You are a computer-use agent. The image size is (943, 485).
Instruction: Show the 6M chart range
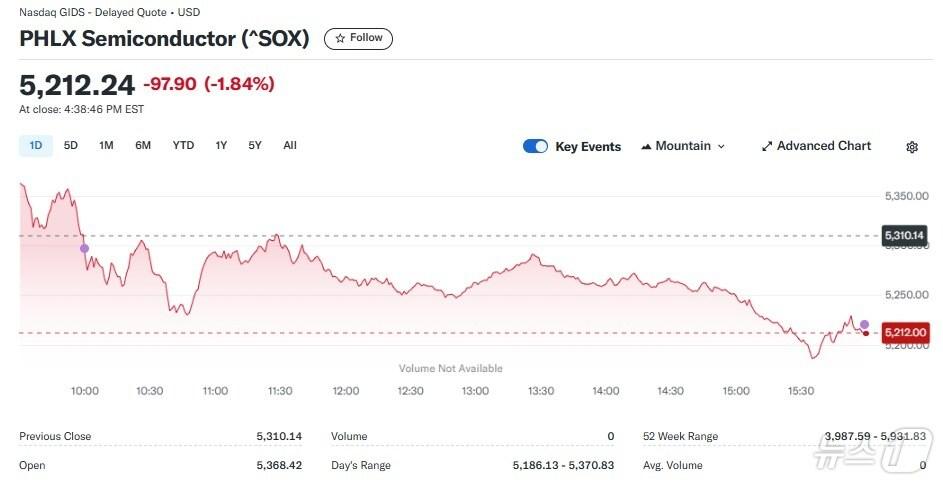143,145
